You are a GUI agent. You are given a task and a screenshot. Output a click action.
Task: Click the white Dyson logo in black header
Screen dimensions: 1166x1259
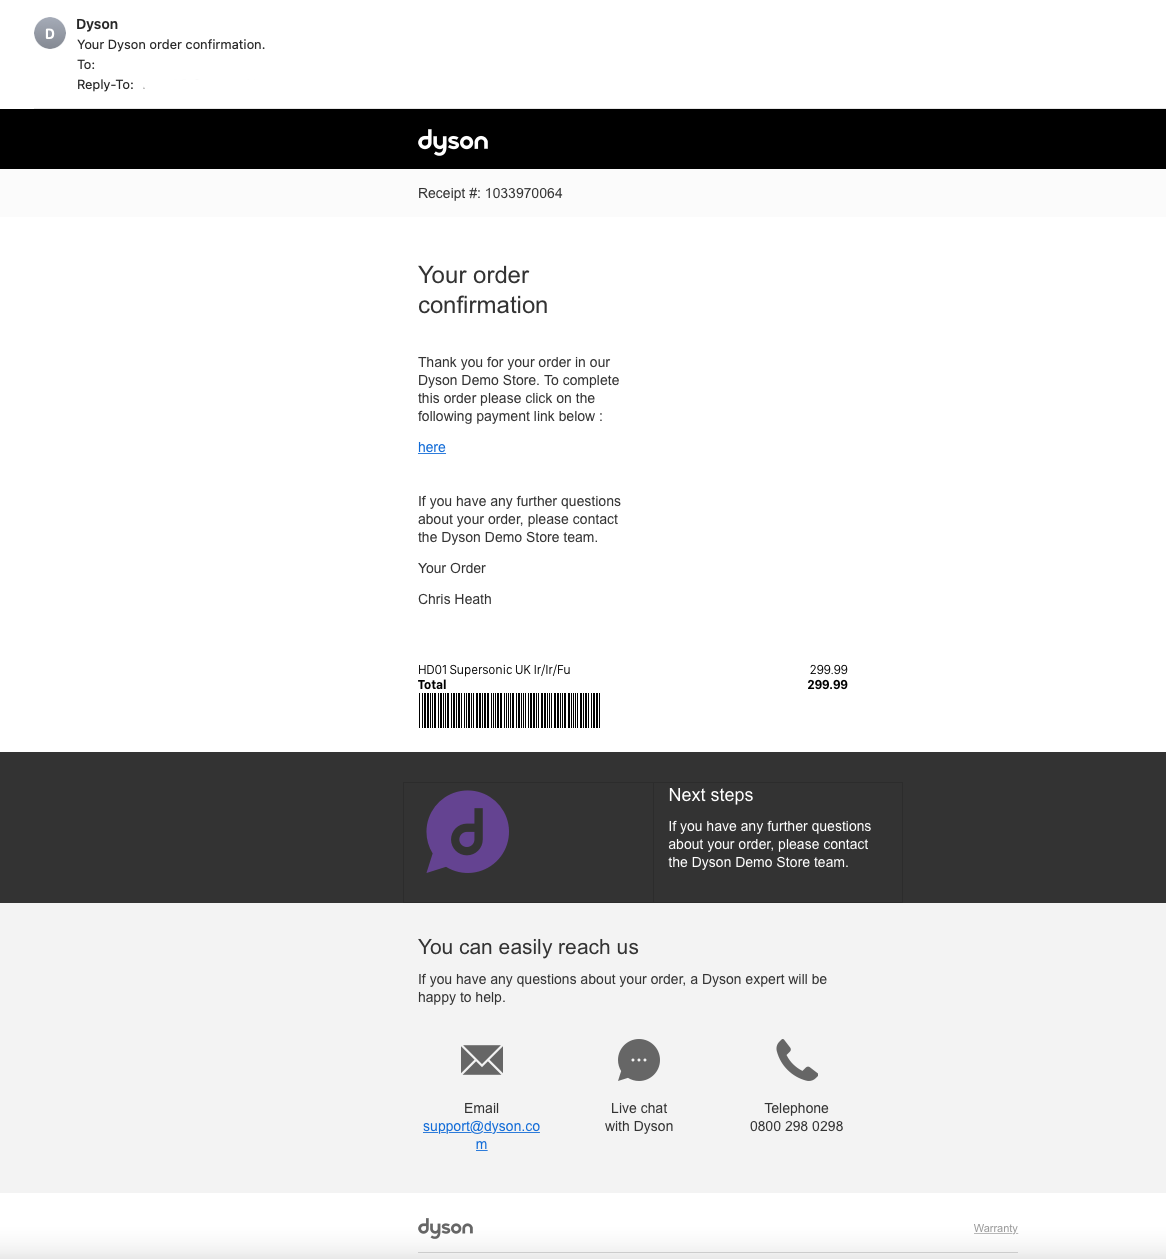[453, 141]
